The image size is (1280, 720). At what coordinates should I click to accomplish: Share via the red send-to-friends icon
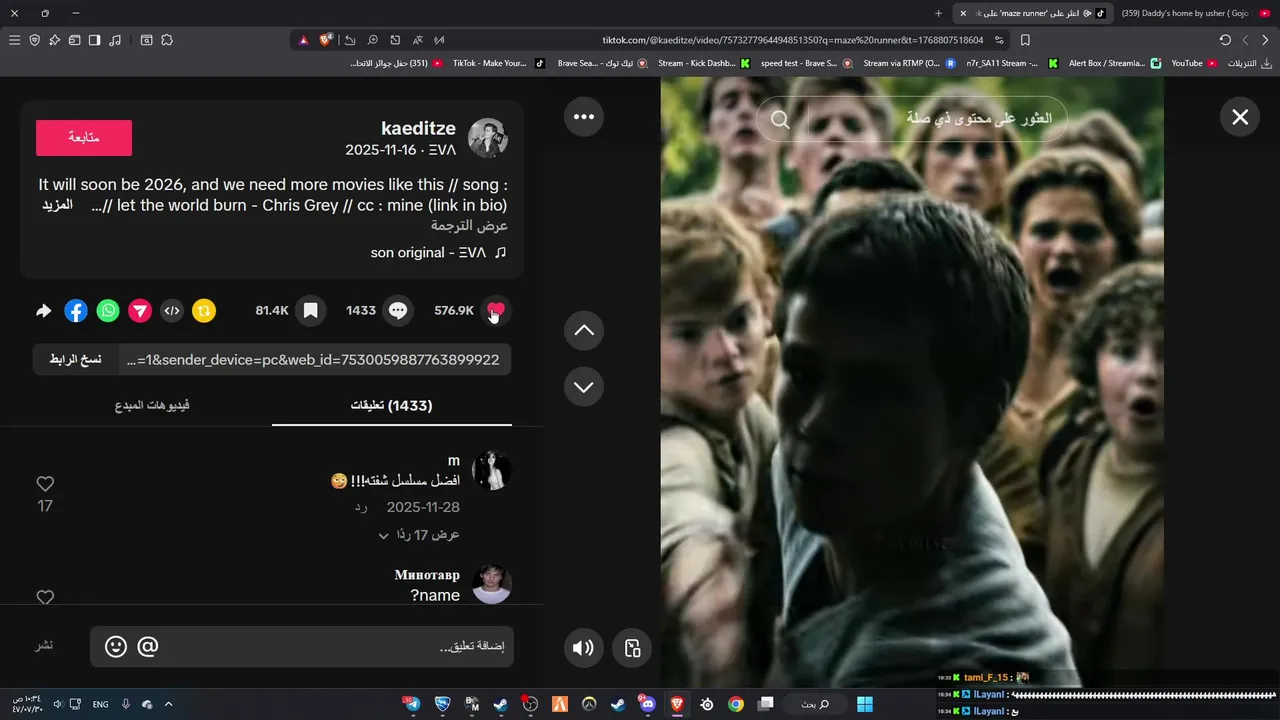tap(140, 311)
